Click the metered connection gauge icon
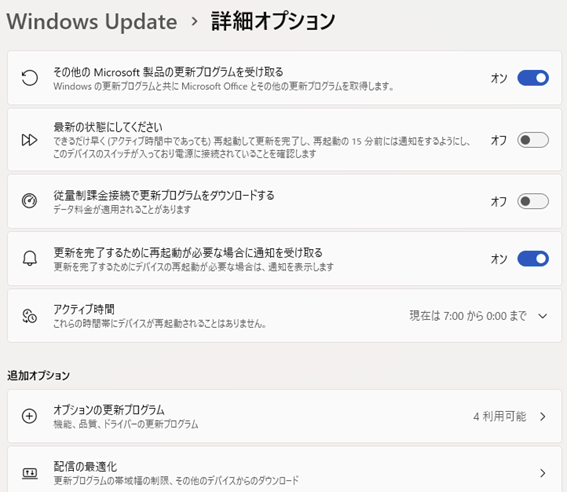567x492 pixels. 29,201
